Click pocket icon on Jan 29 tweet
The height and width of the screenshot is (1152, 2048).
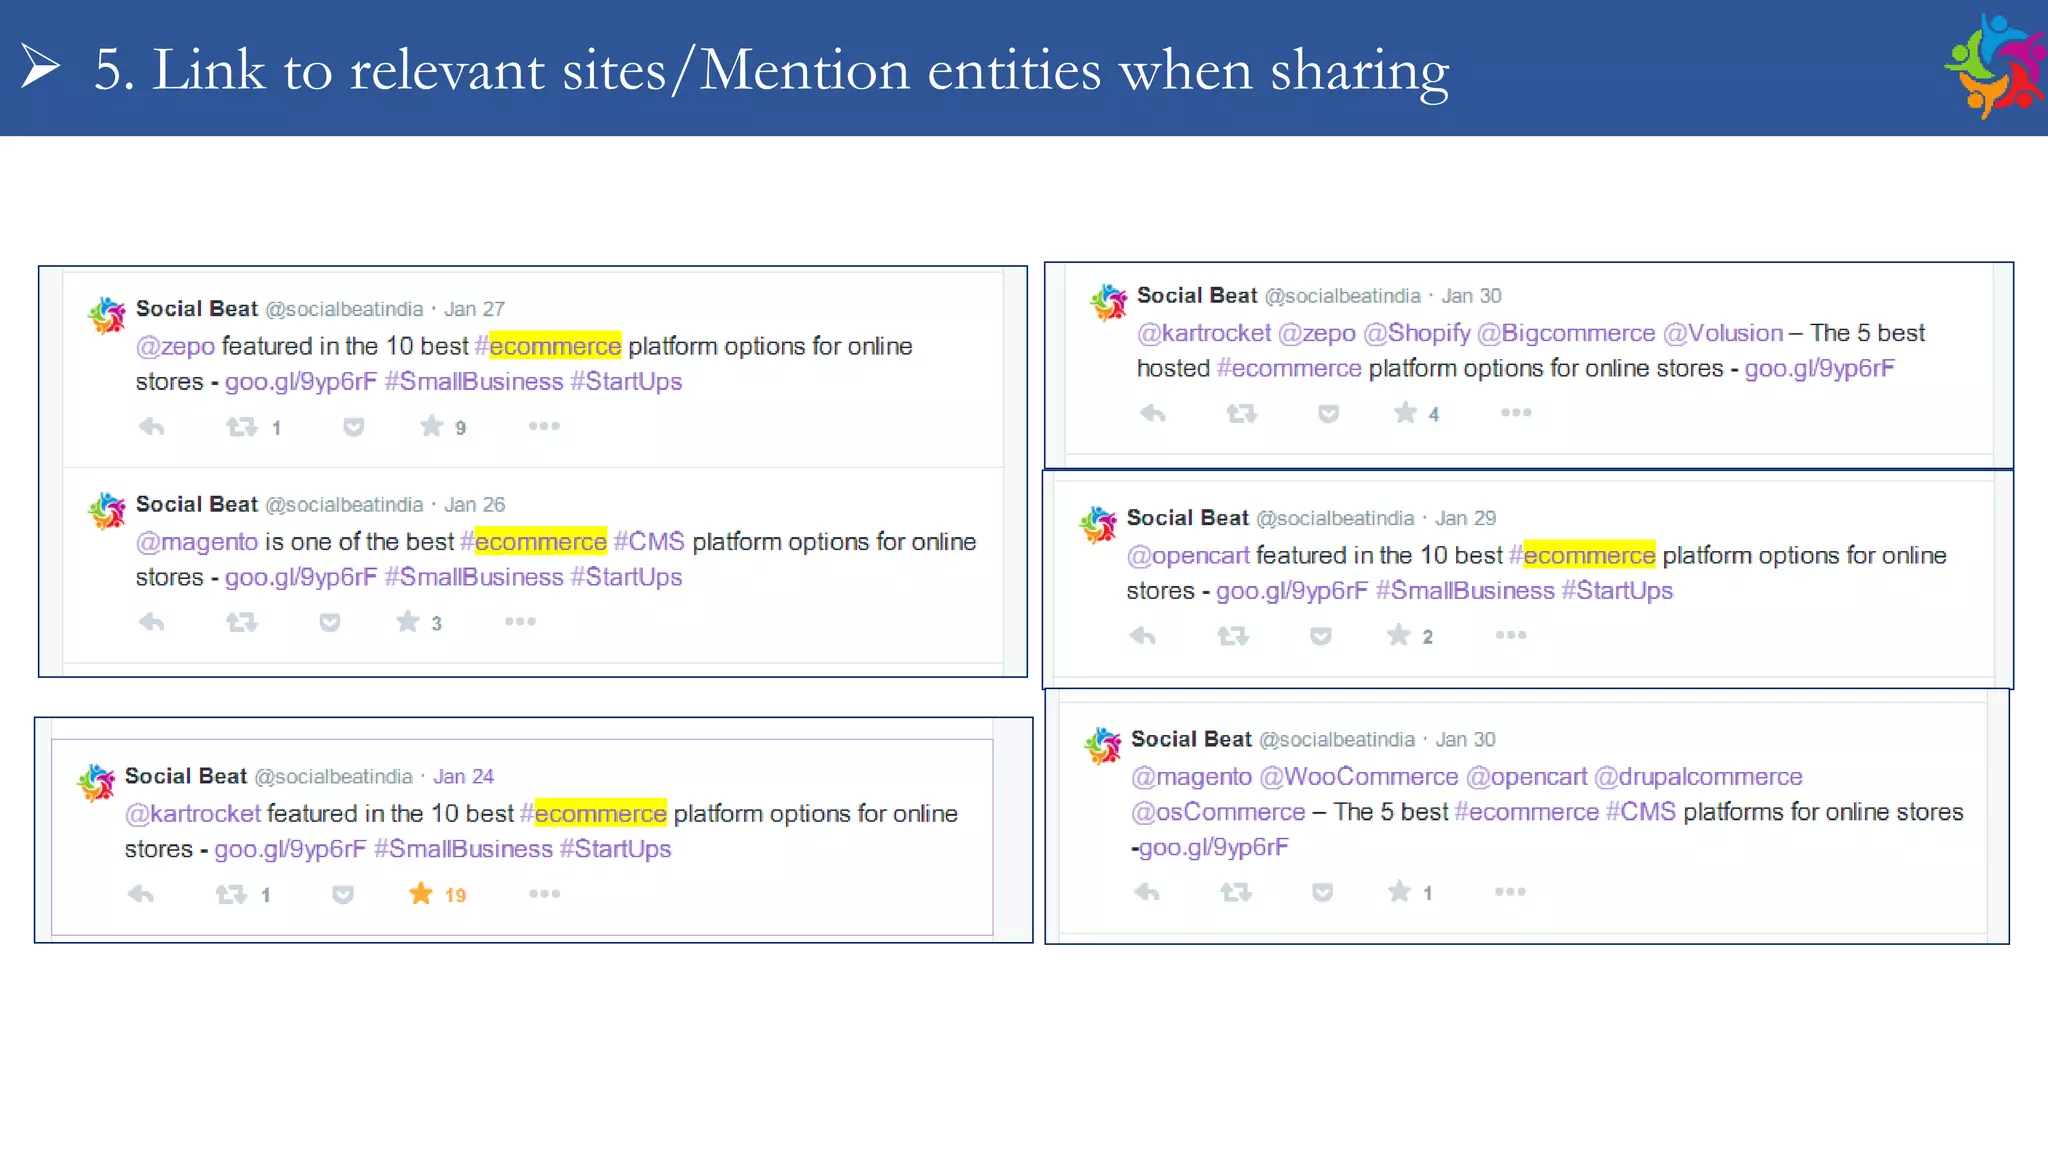tap(1321, 636)
